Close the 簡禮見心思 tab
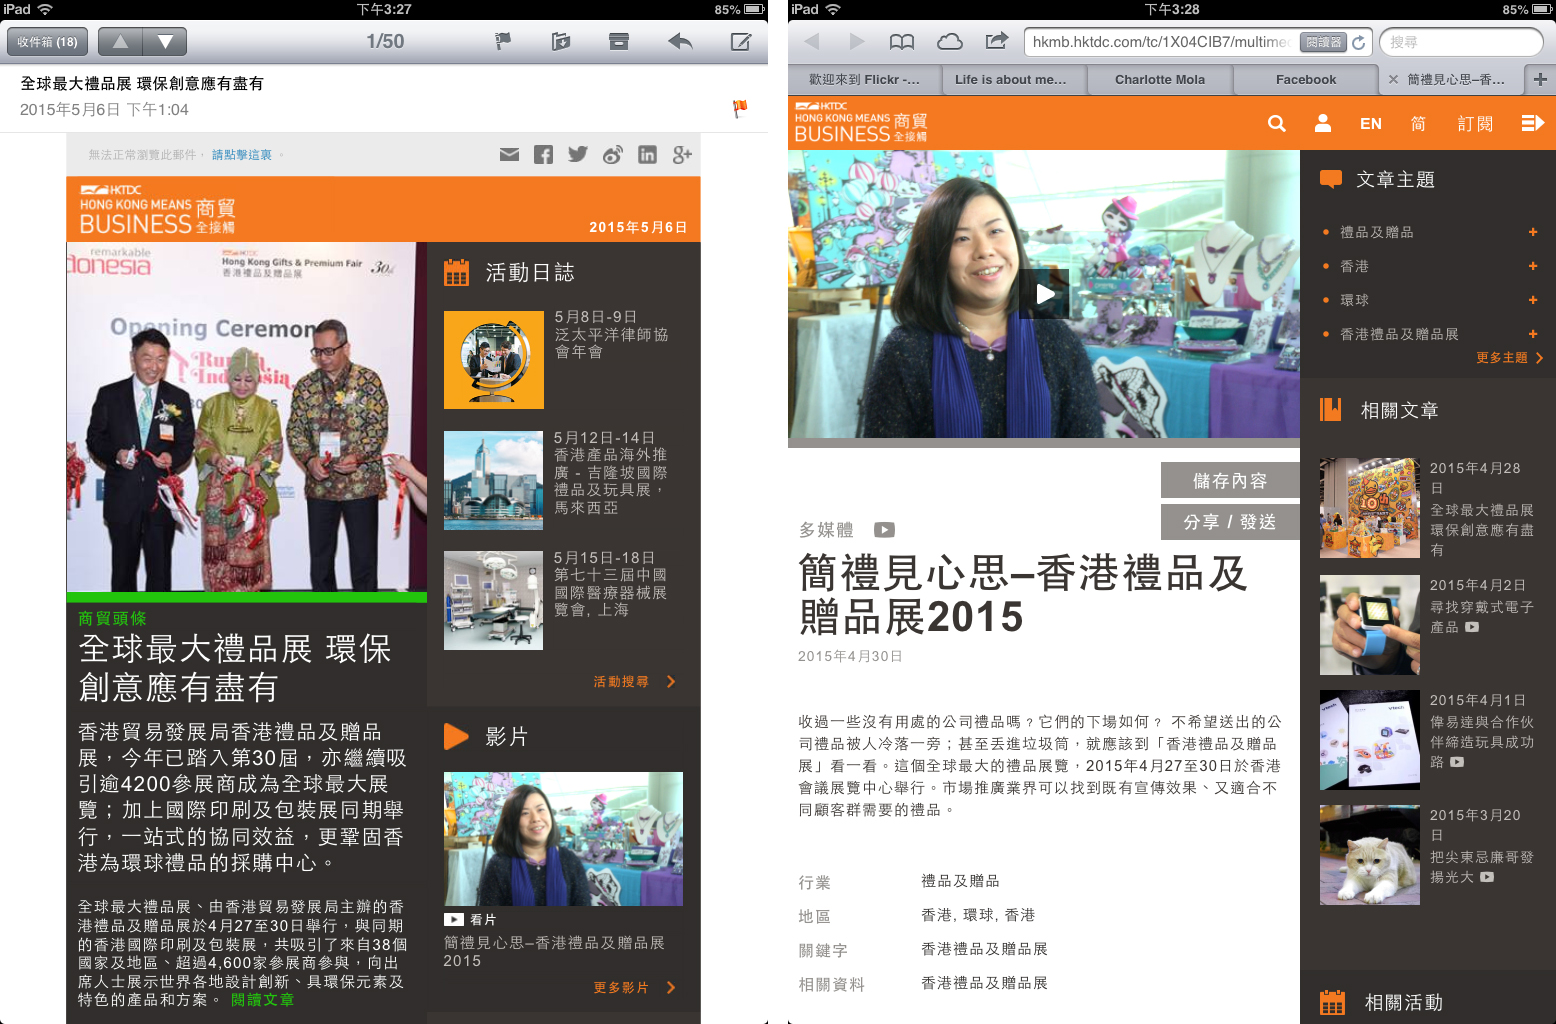 (1393, 79)
